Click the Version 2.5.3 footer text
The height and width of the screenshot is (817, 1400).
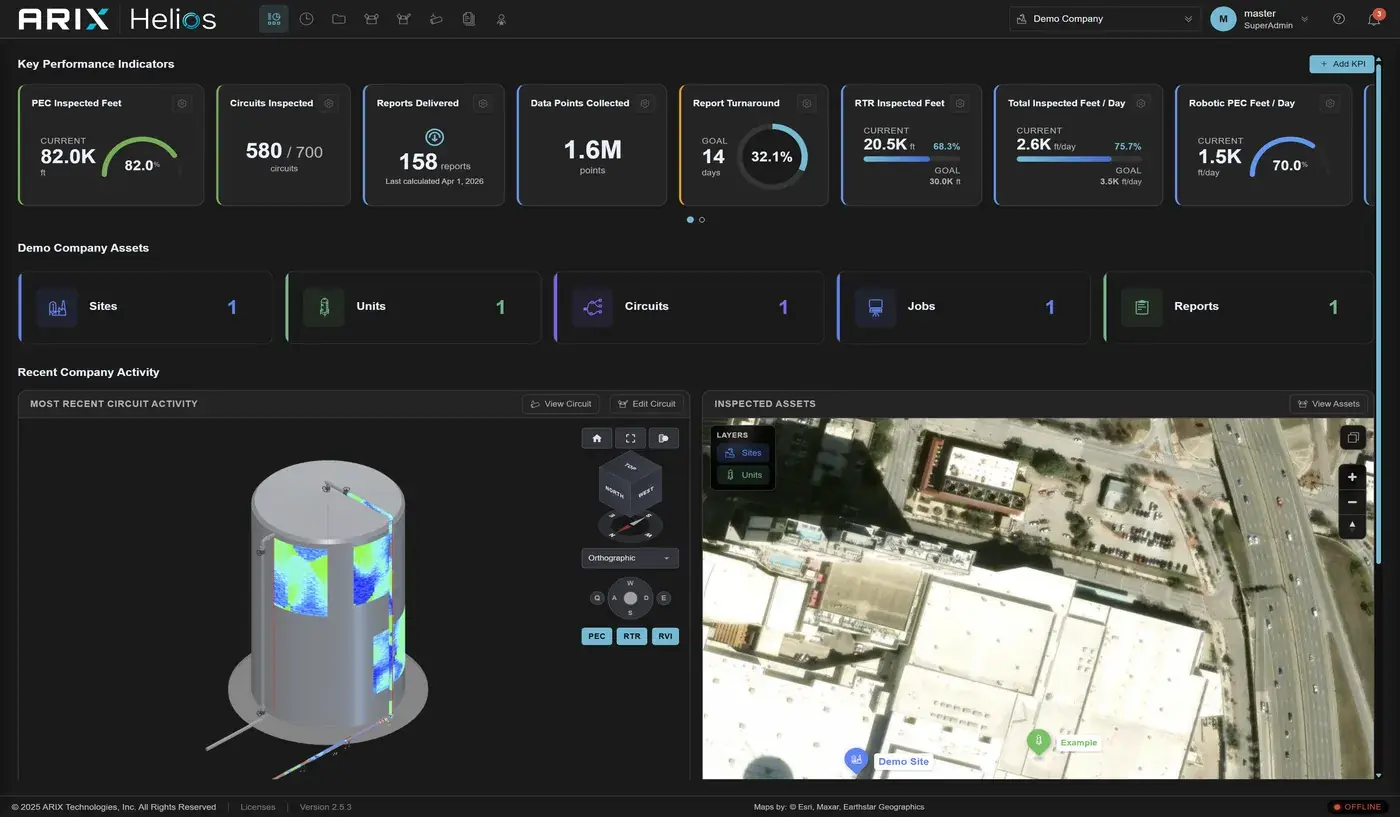[326, 807]
